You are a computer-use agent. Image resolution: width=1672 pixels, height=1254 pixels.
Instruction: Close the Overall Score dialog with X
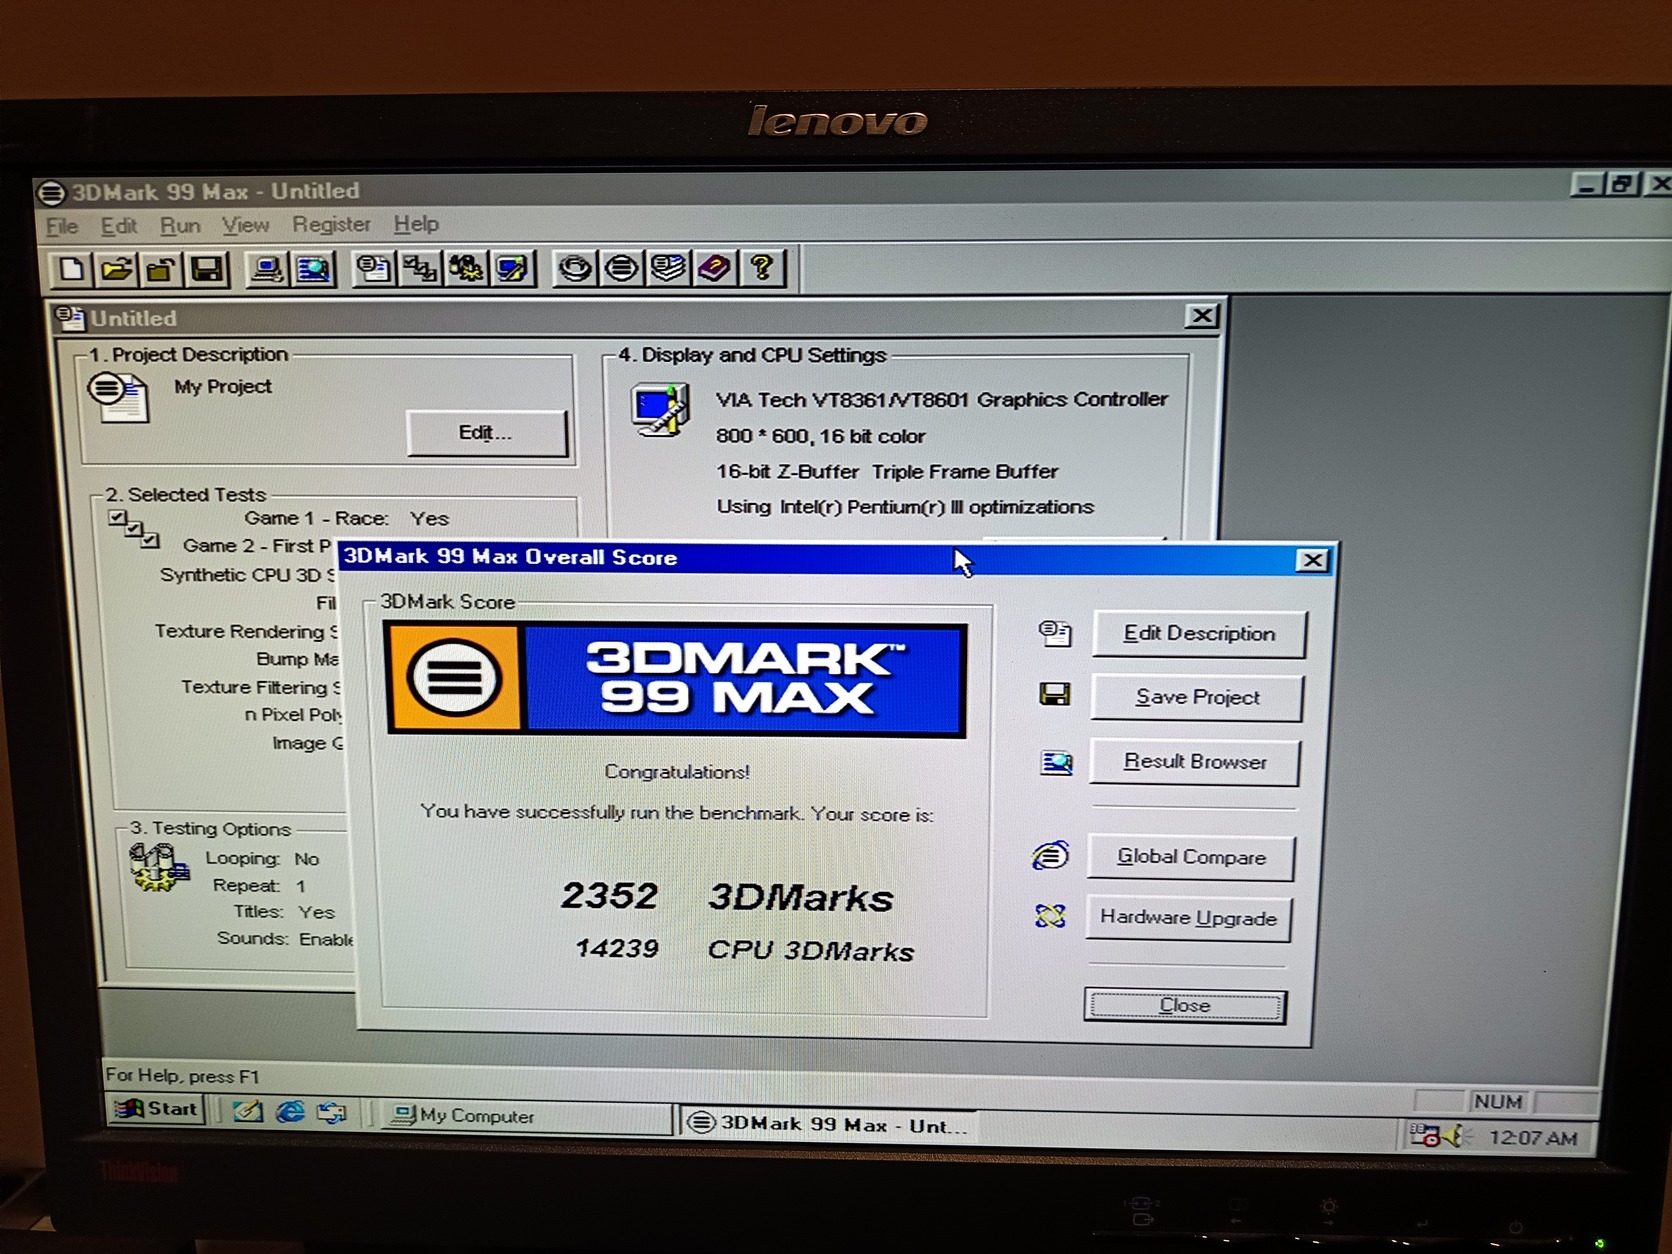[x=1312, y=560]
